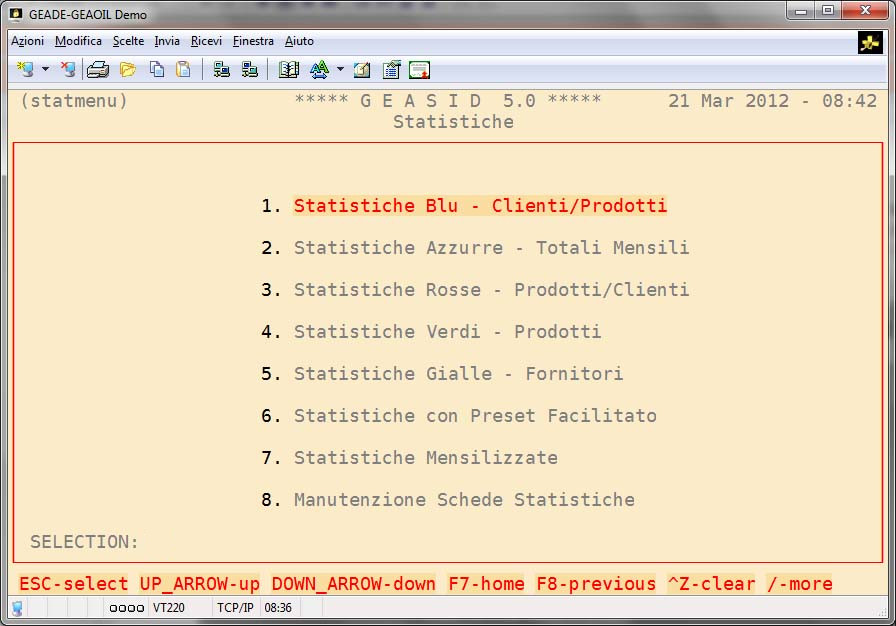The width and height of the screenshot is (896, 626).
Task: Click the F8-previous function key label
Action: tap(596, 583)
